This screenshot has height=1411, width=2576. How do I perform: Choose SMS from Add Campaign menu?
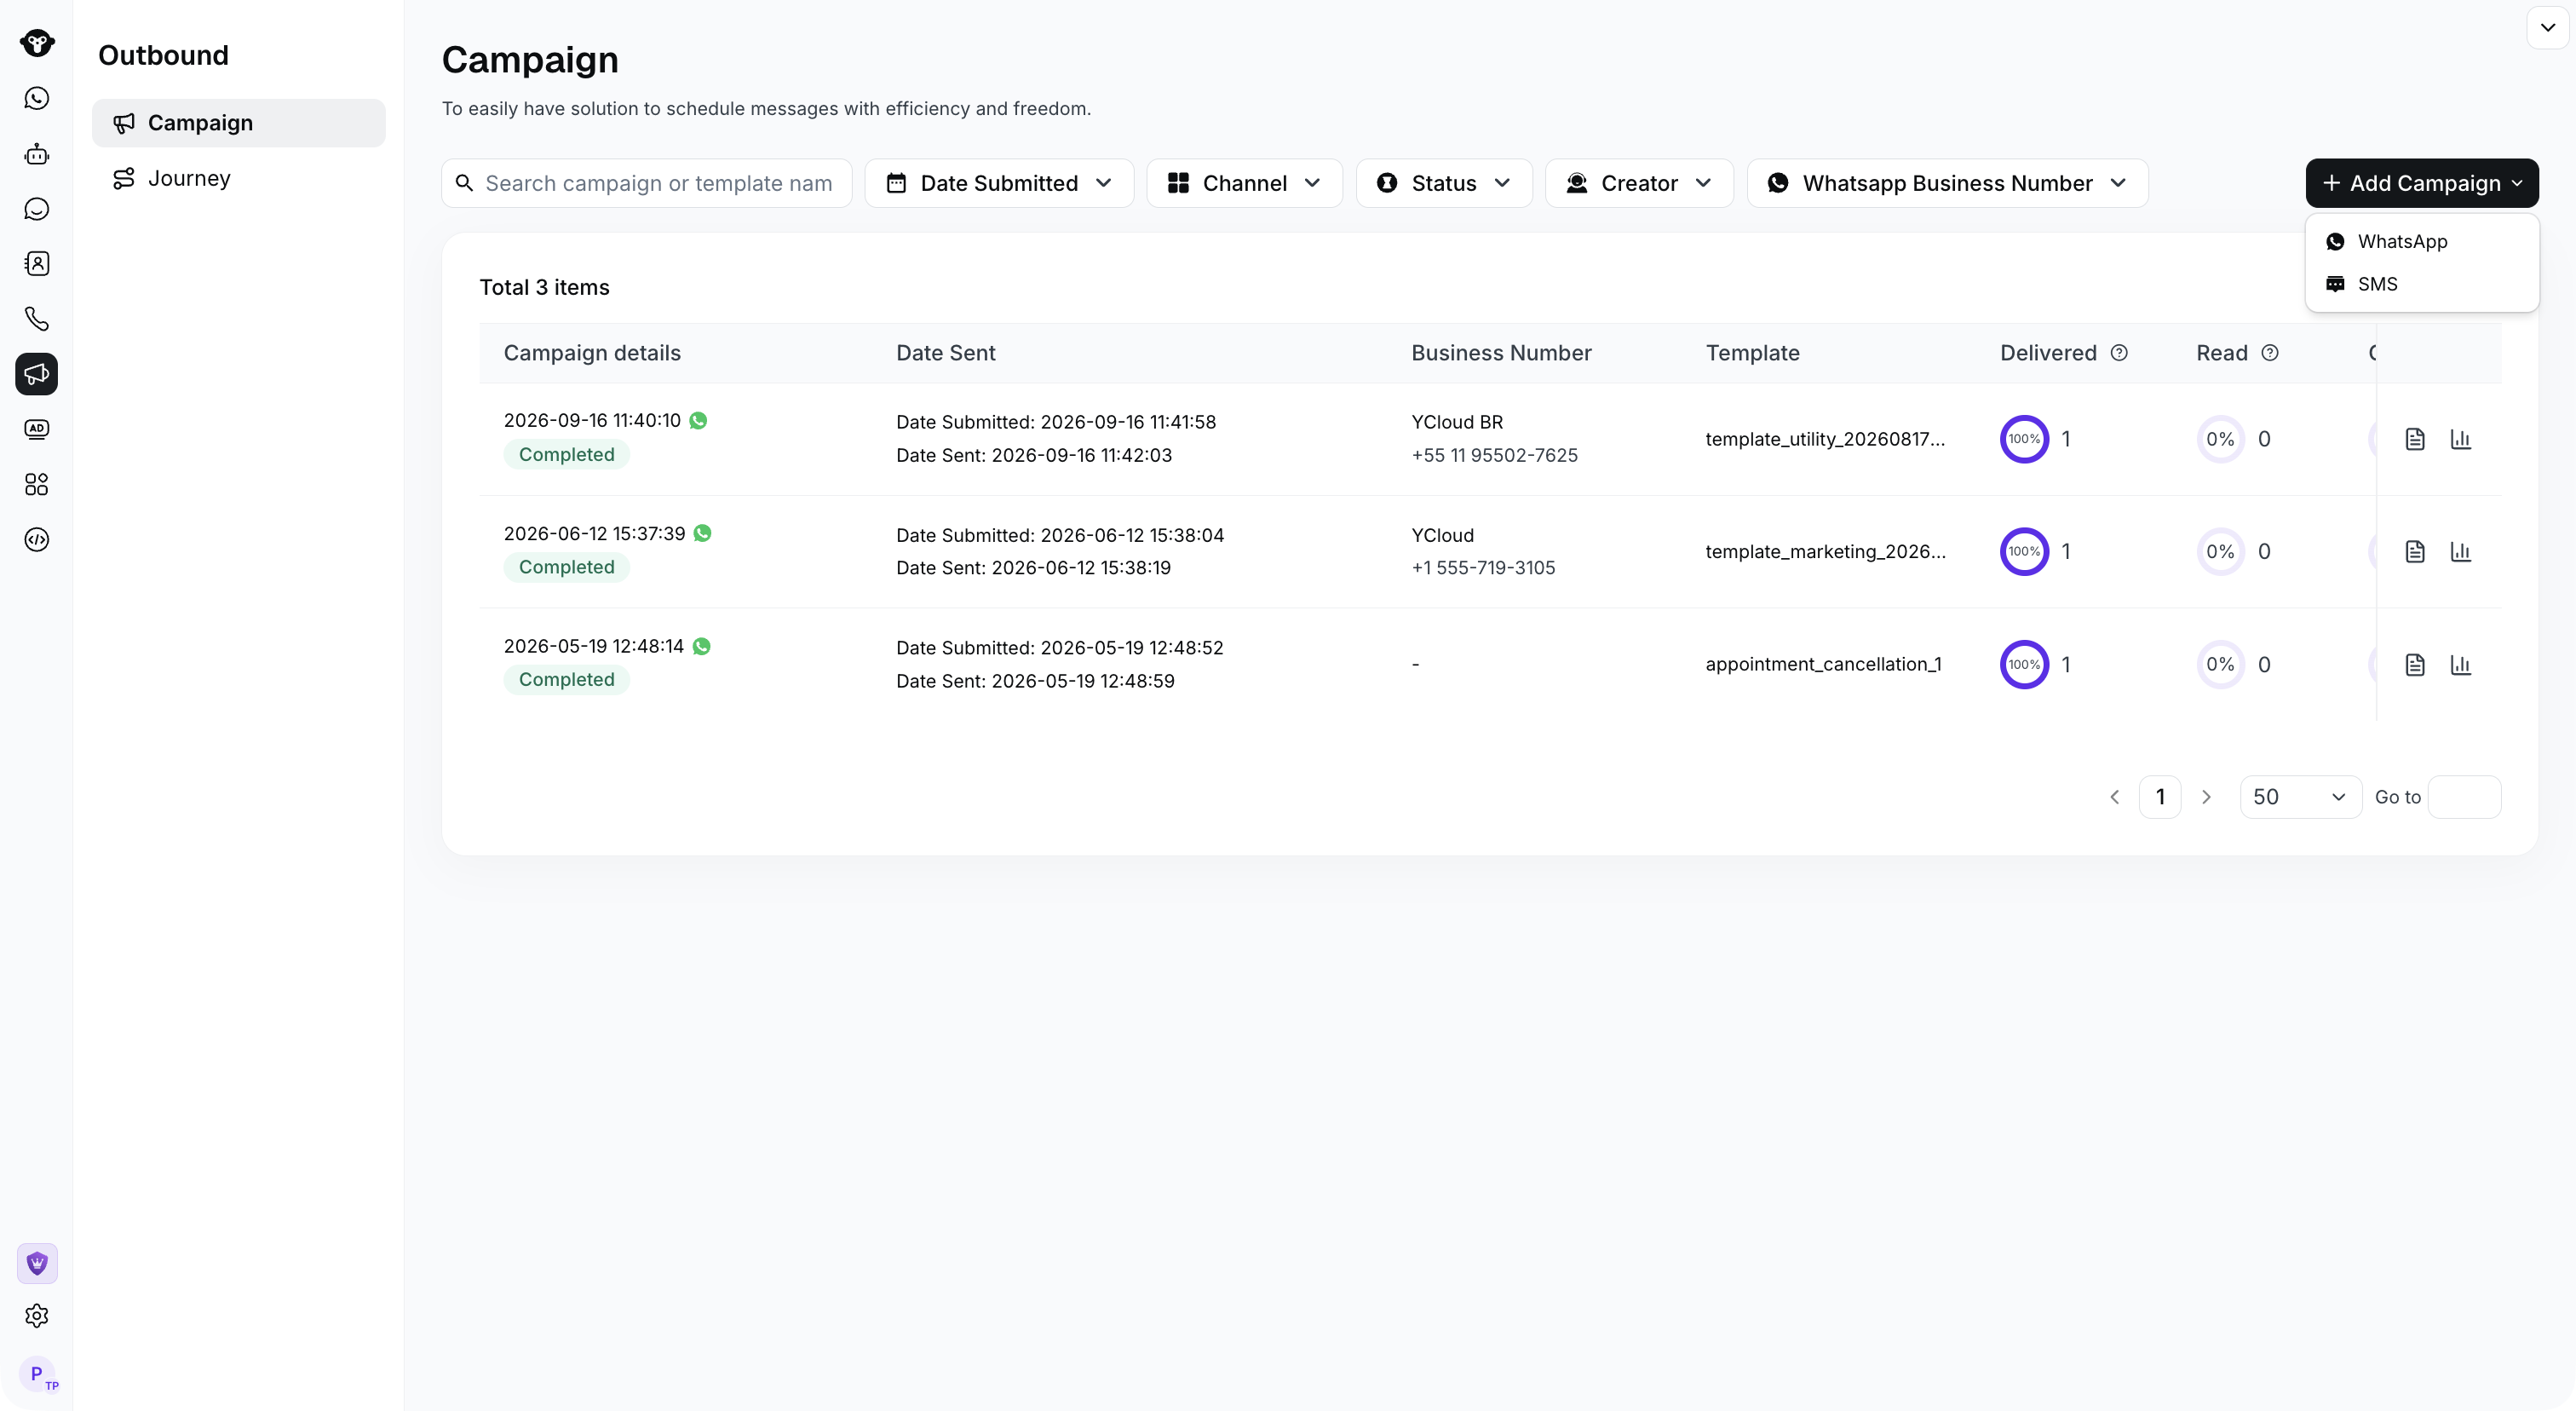[2421, 284]
